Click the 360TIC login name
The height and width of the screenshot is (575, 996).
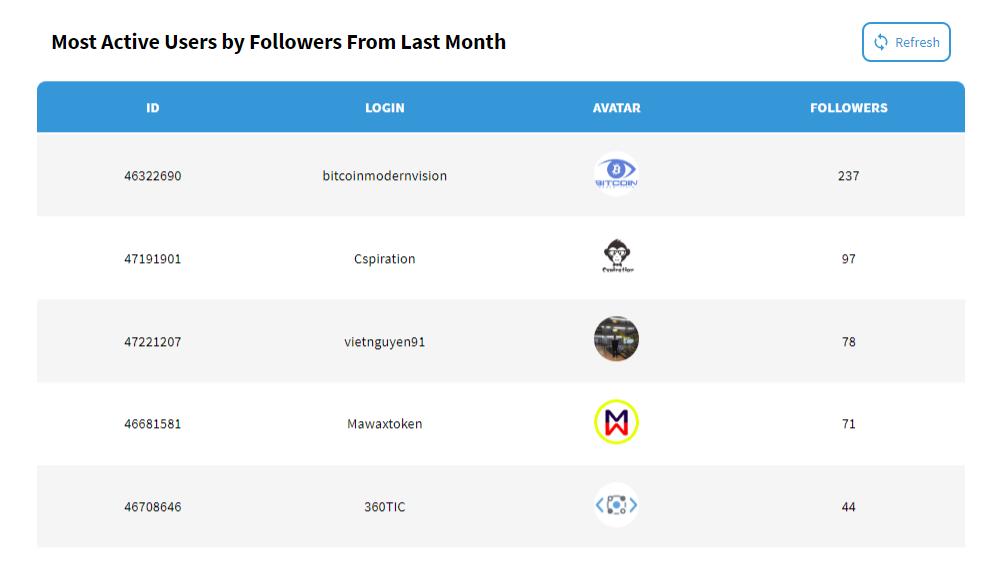pyautogui.click(x=385, y=507)
